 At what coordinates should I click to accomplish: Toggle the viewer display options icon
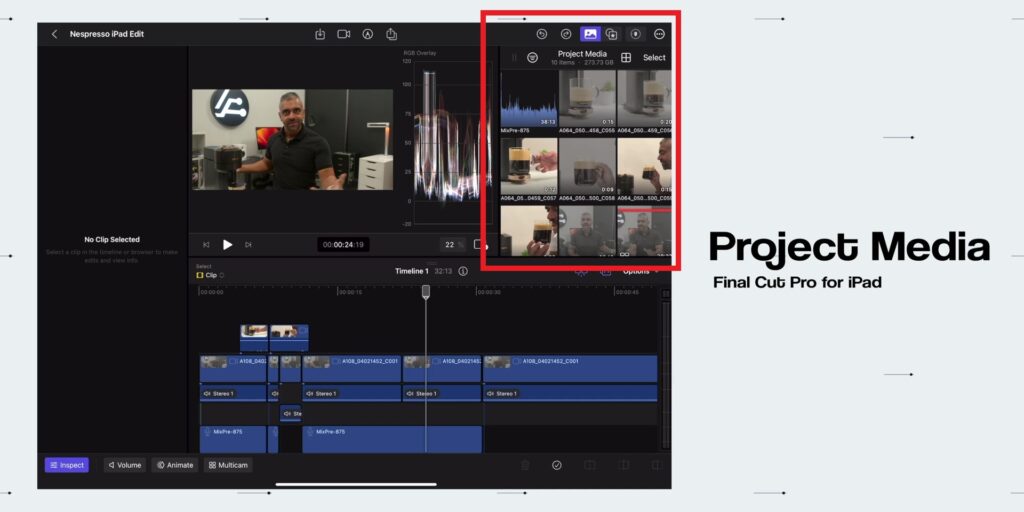480,245
